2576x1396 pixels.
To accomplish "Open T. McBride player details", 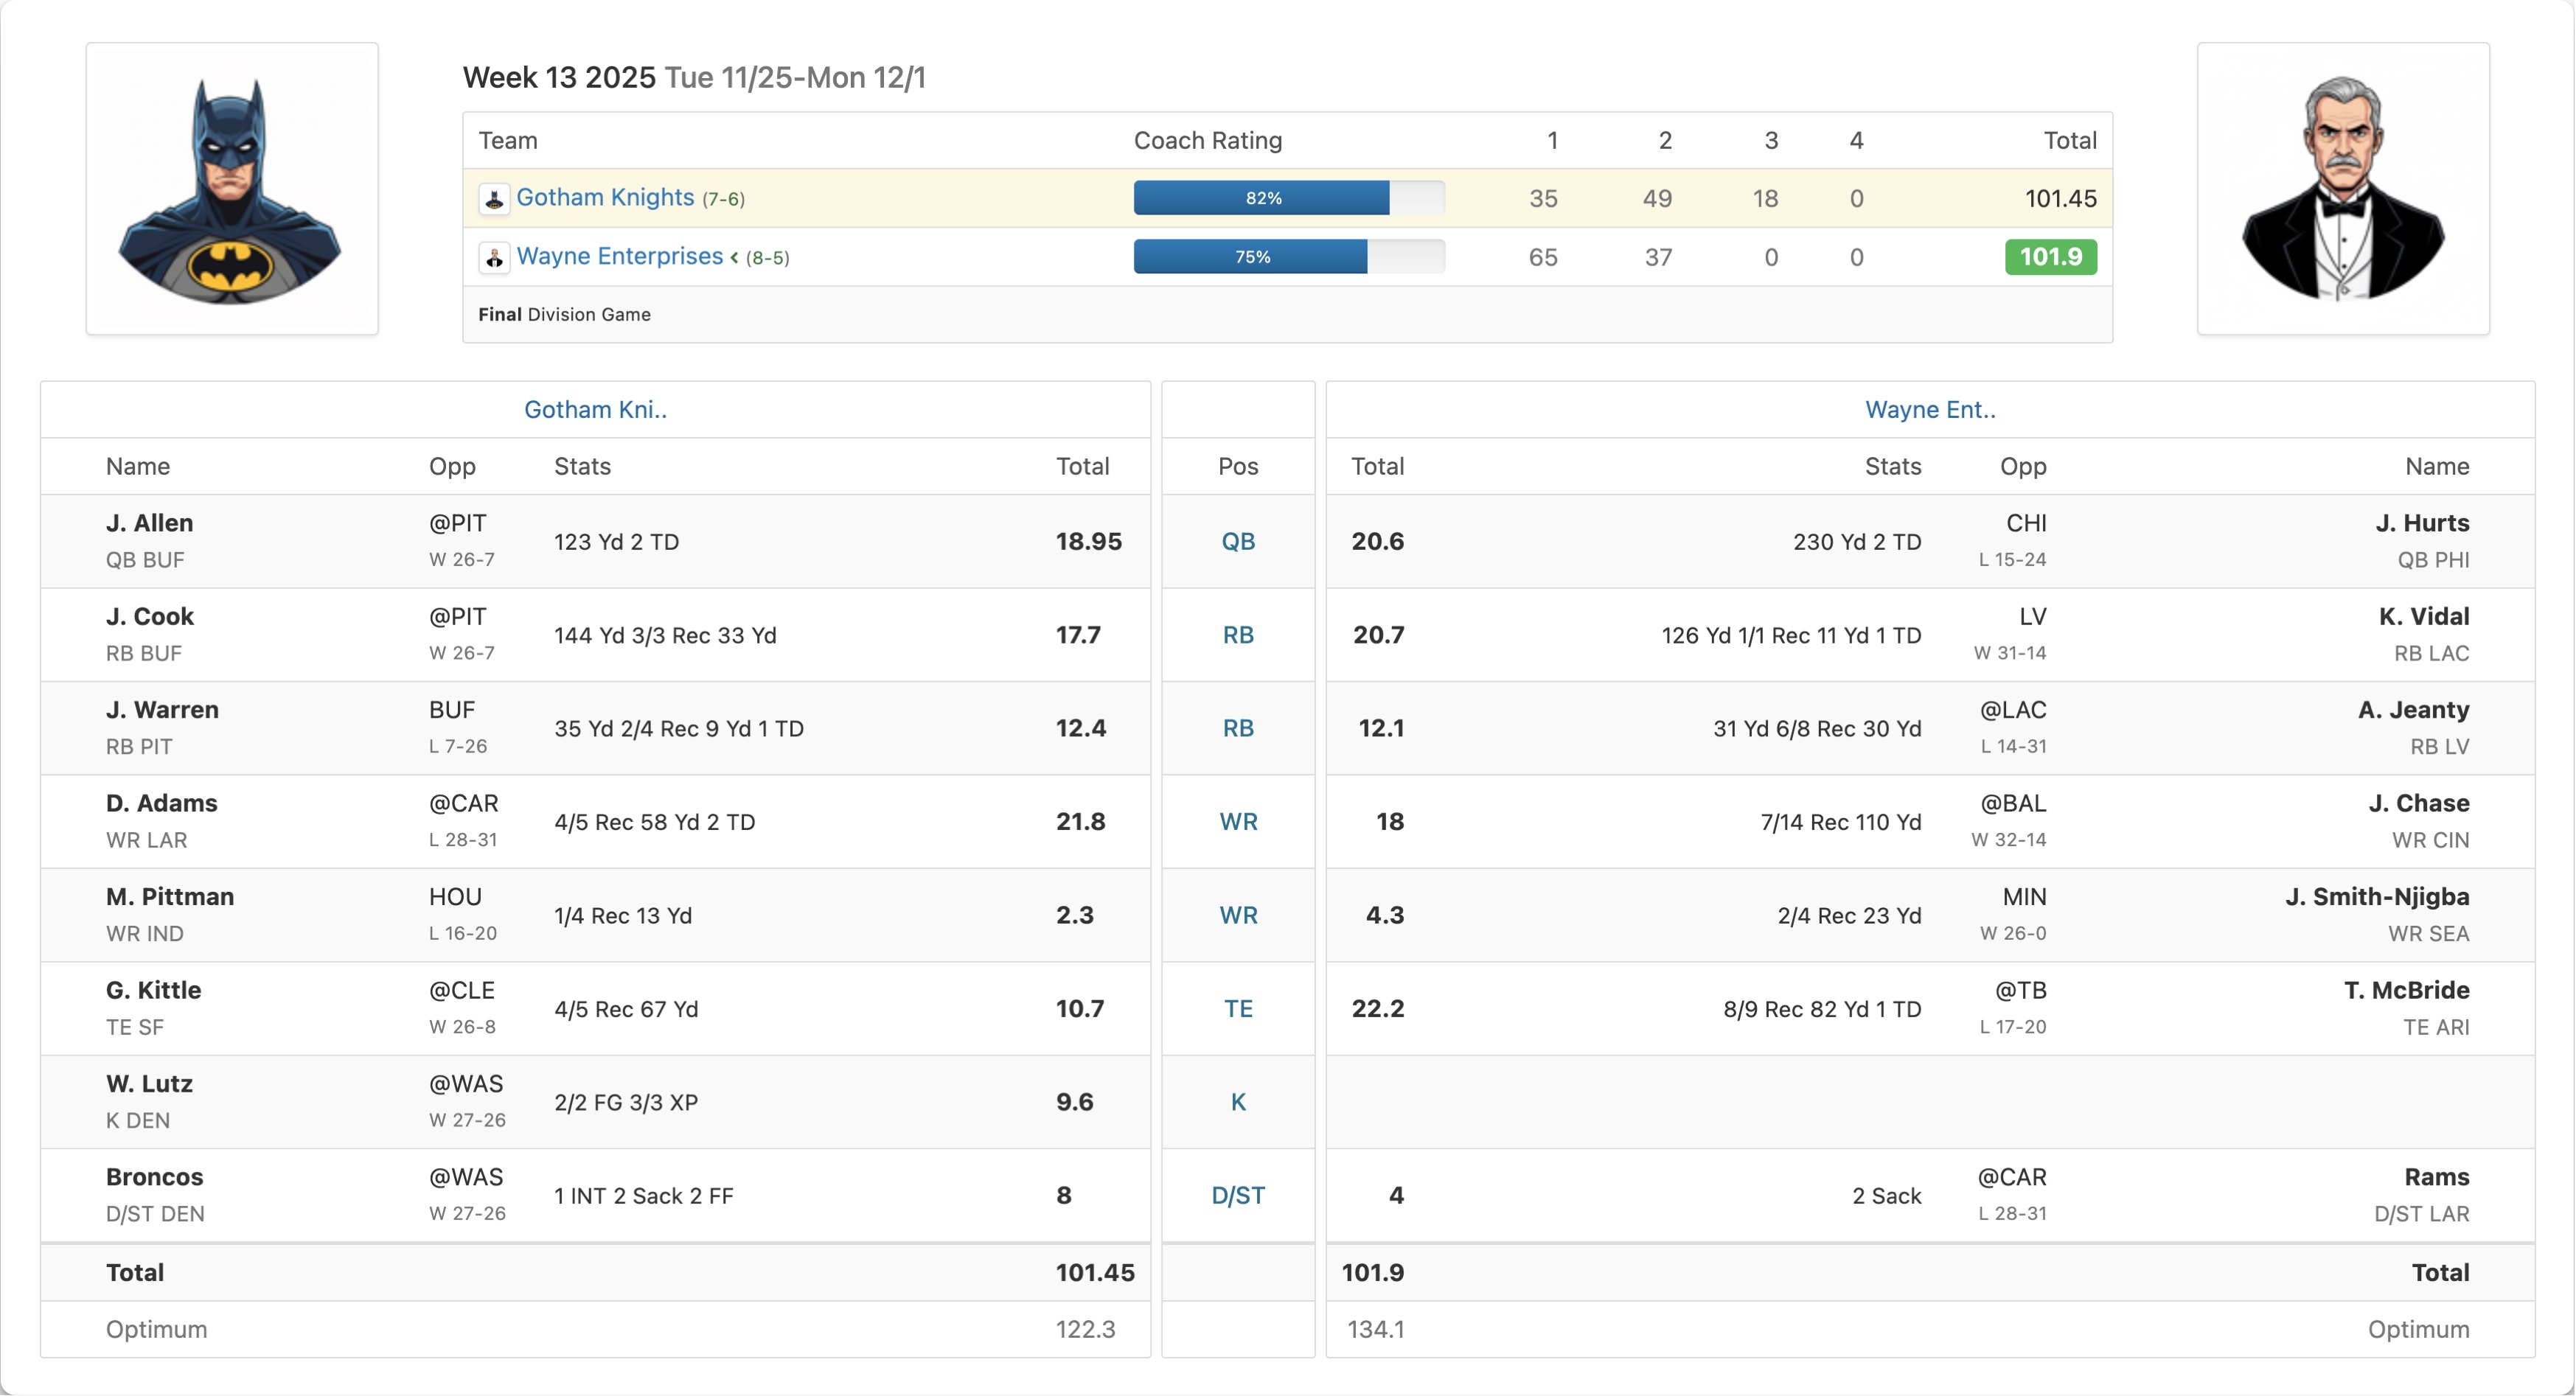I will [x=2406, y=990].
